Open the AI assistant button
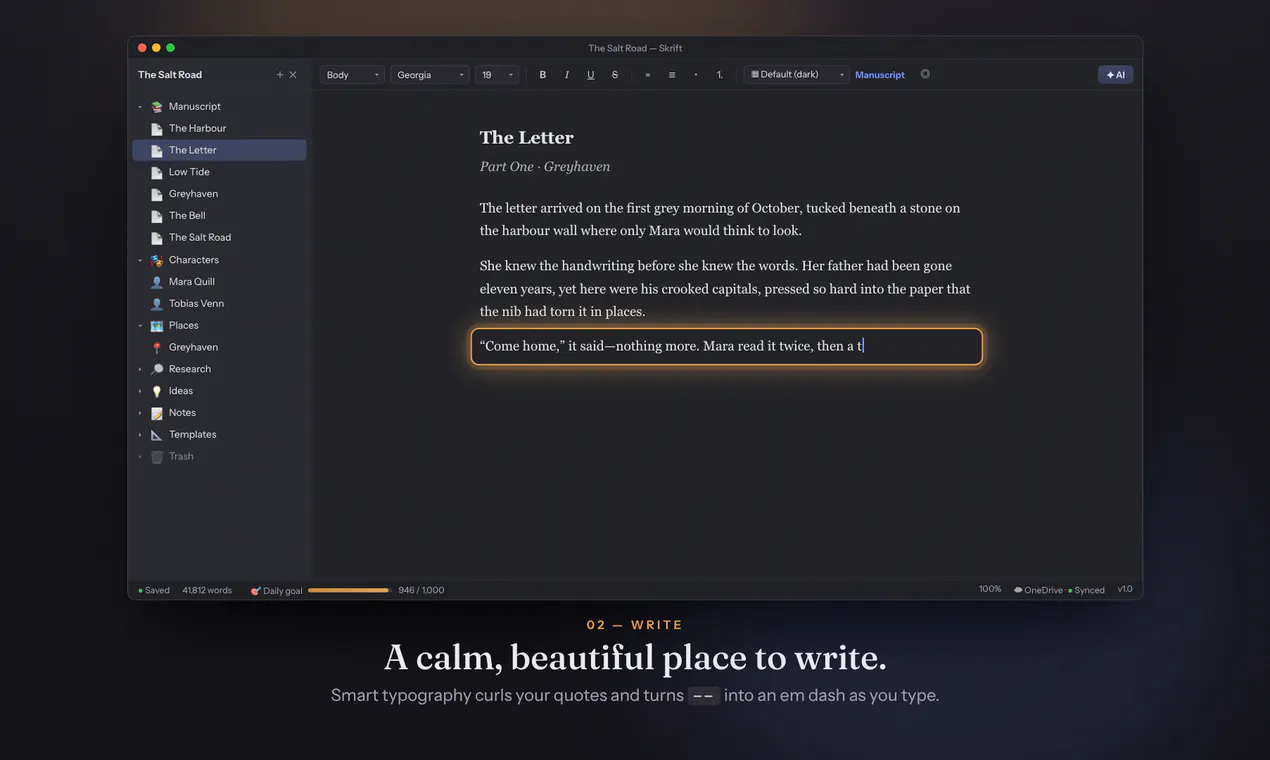1270x760 pixels. pyautogui.click(x=1115, y=75)
